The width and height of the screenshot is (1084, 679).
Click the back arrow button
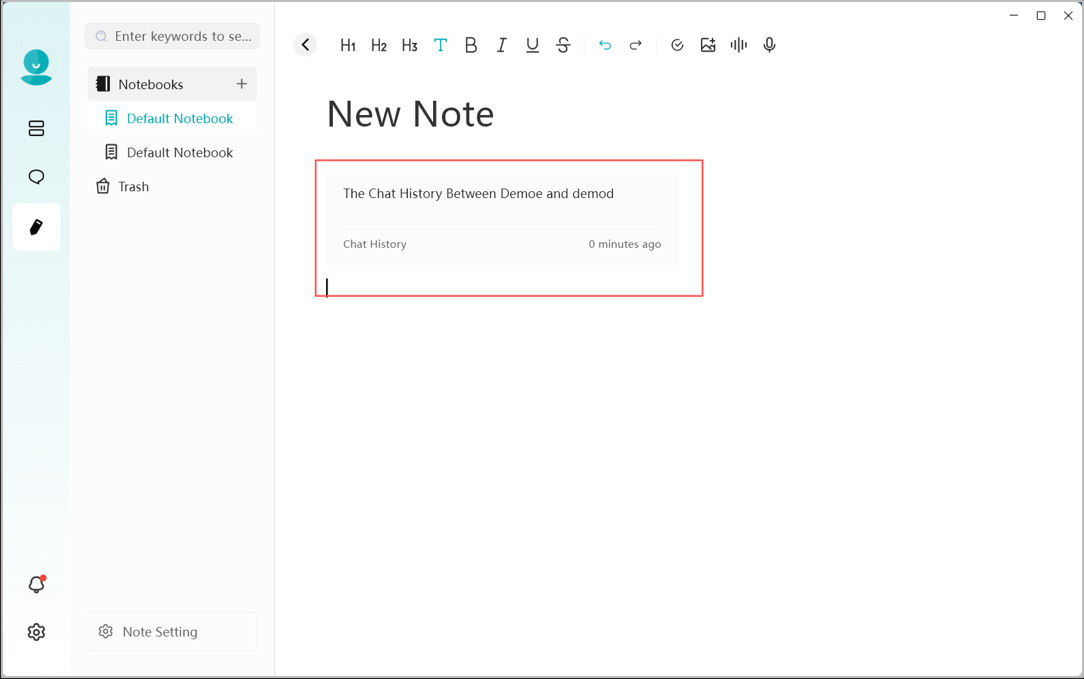tap(305, 45)
